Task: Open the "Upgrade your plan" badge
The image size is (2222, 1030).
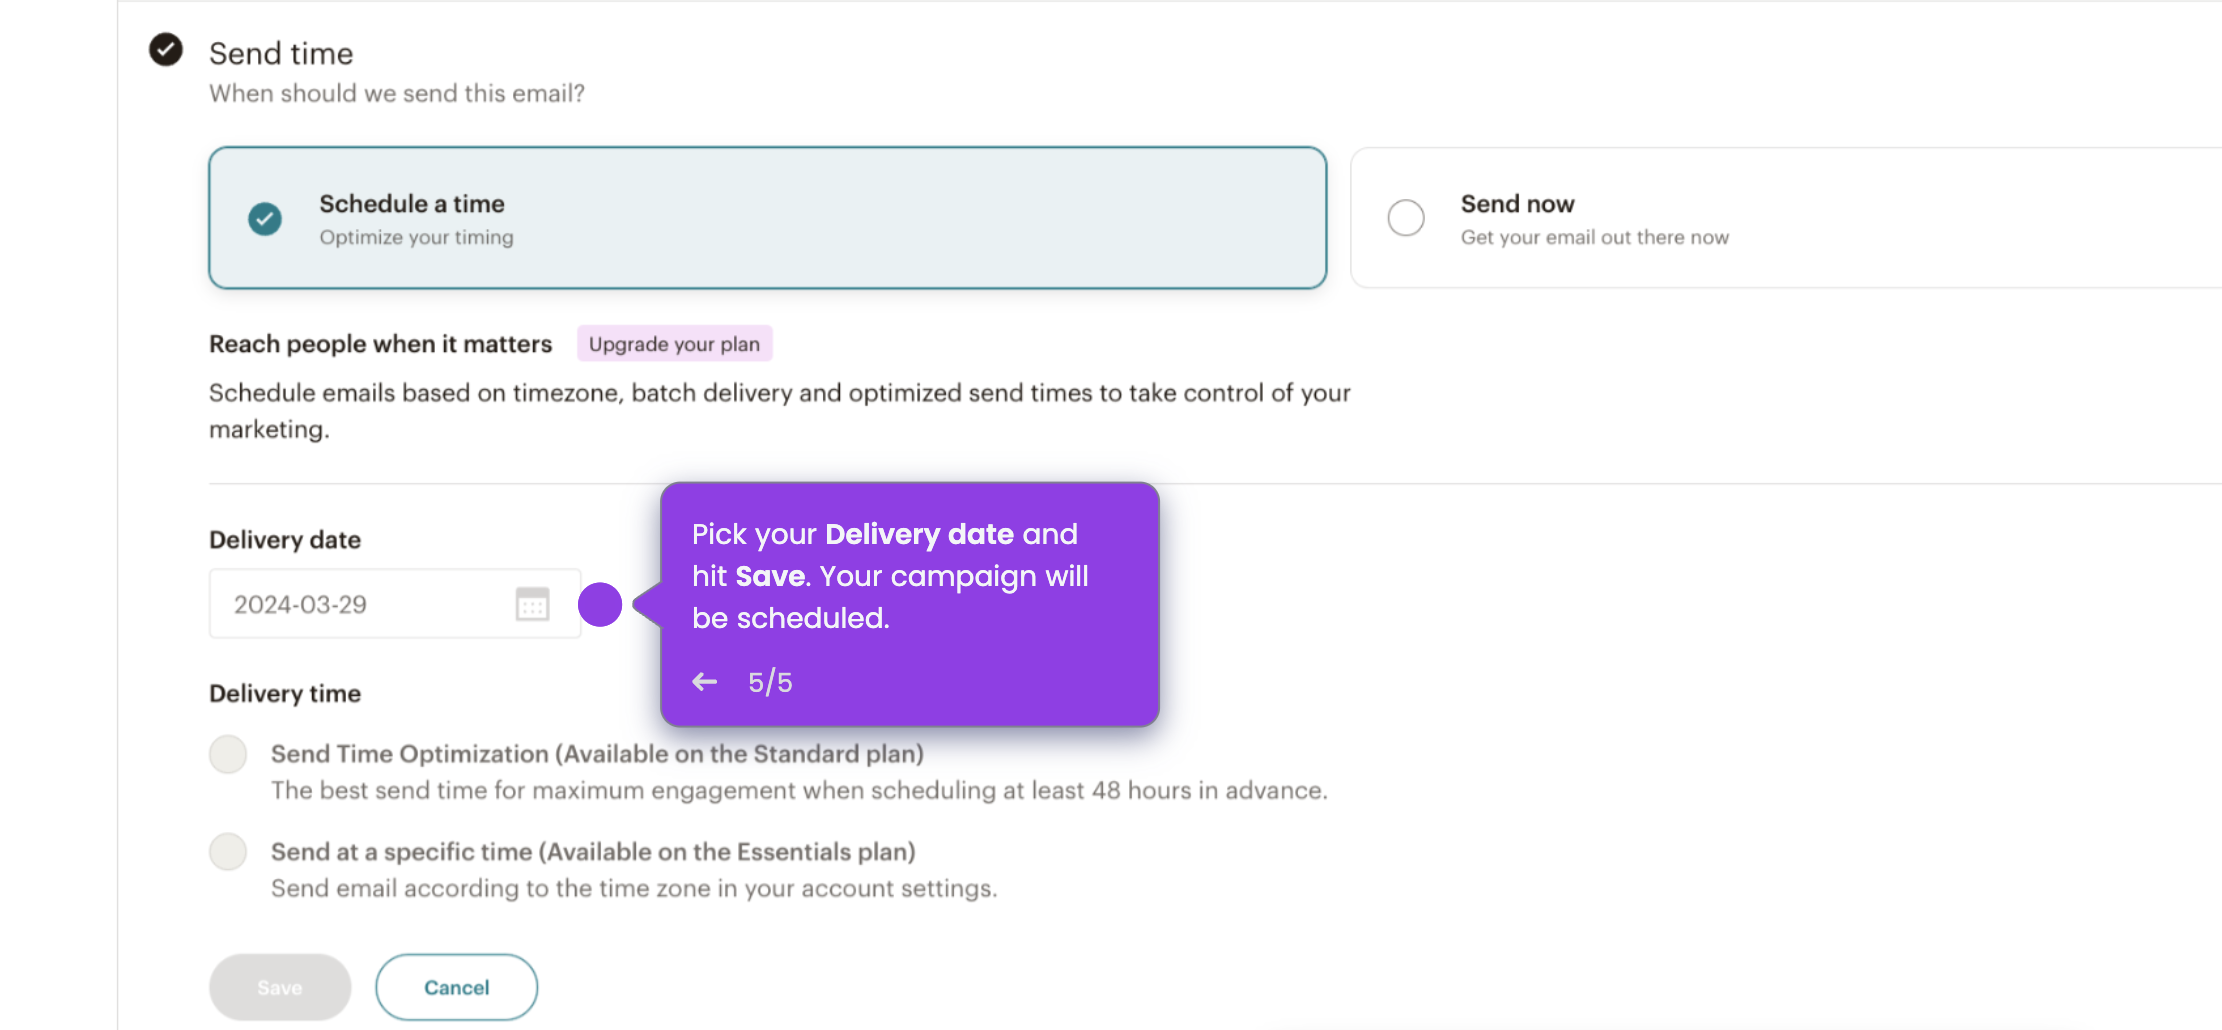Action: click(x=674, y=343)
